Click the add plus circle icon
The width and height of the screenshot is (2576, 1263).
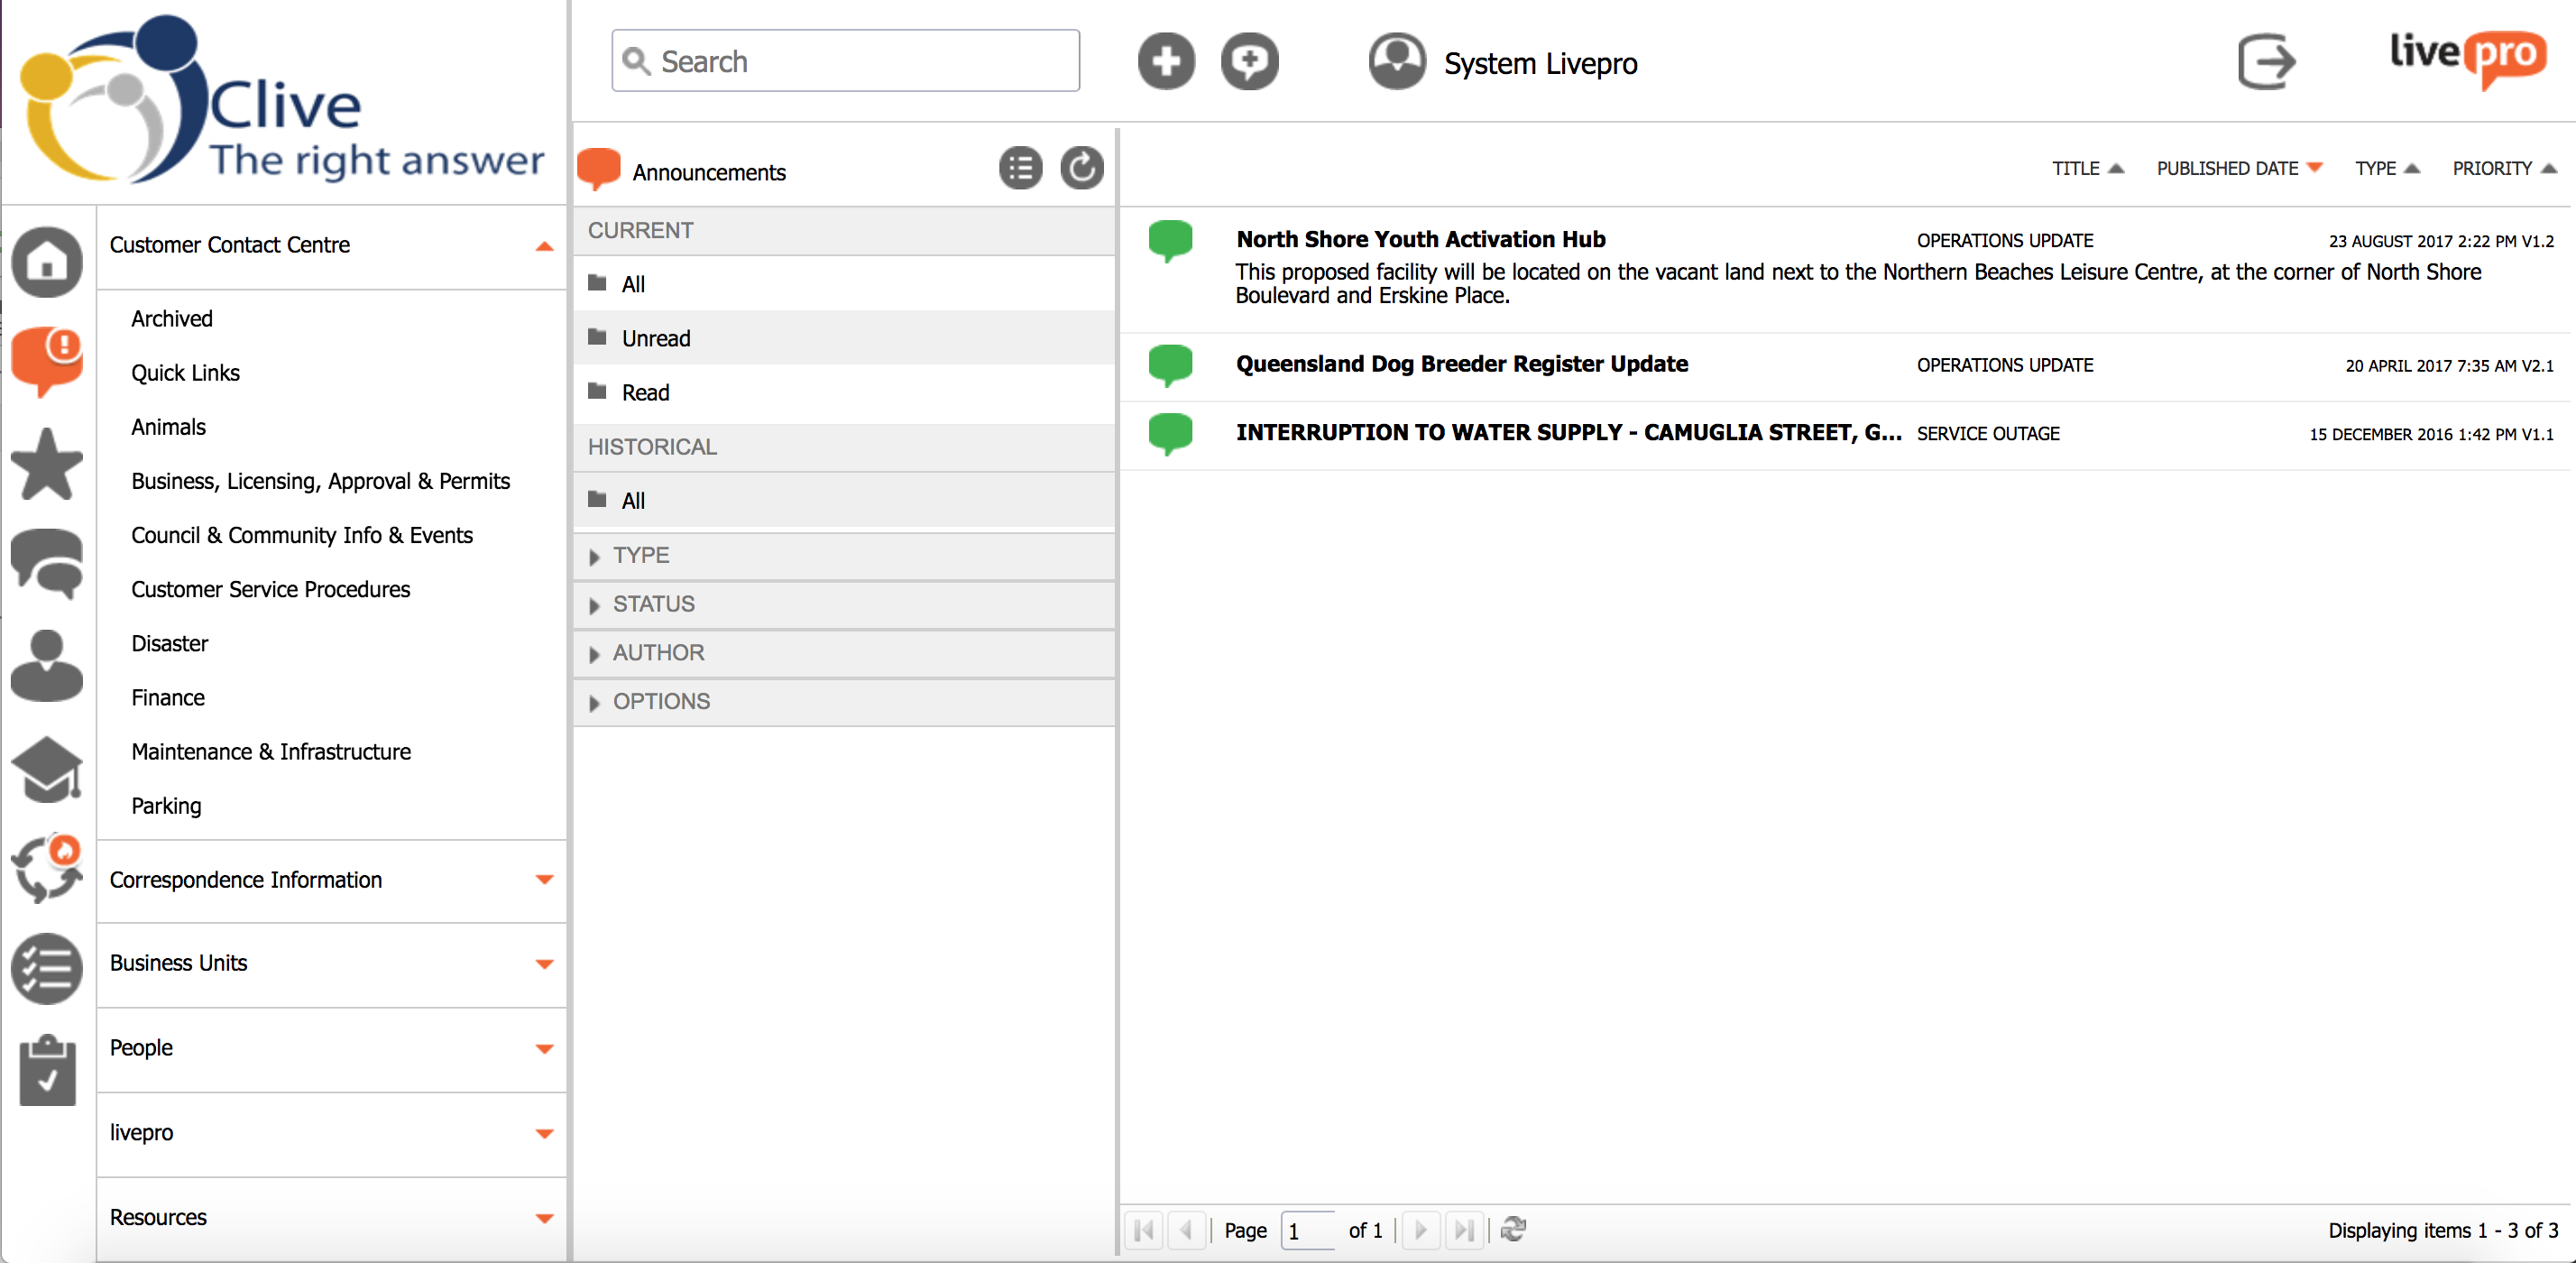[1165, 62]
